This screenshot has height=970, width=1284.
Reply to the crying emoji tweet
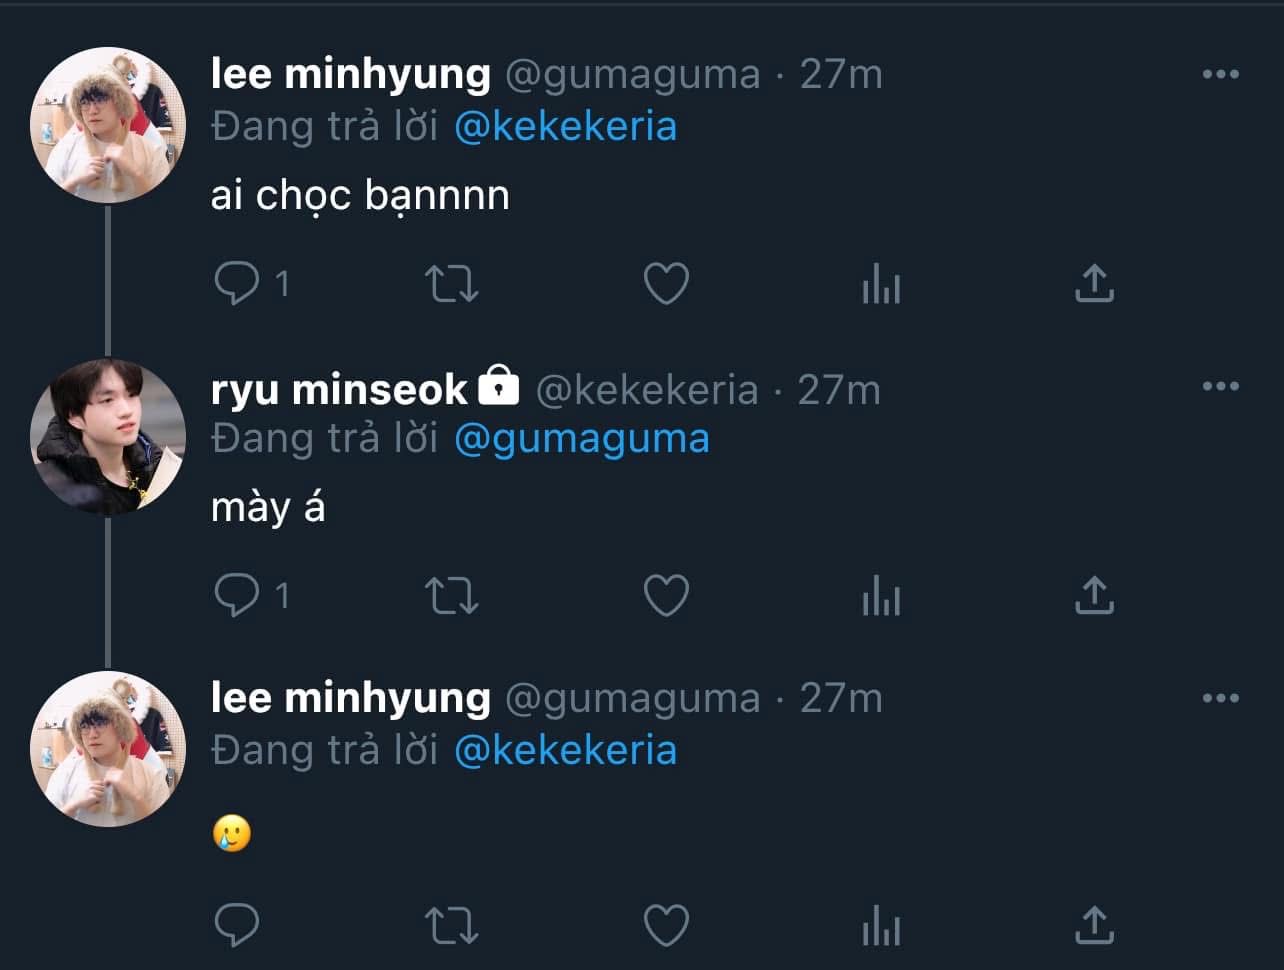(237, 925)
